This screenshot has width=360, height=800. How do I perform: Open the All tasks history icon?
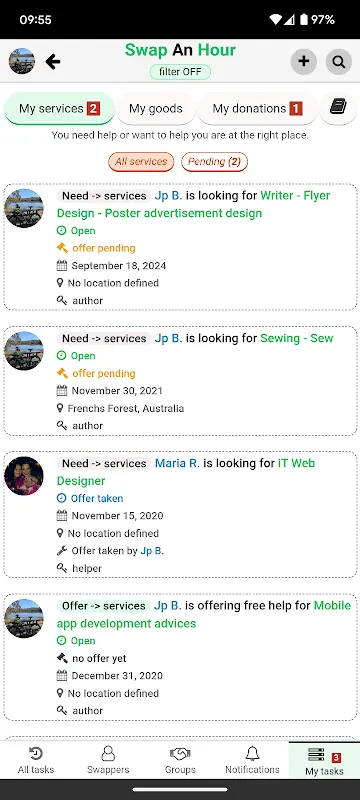36,753
